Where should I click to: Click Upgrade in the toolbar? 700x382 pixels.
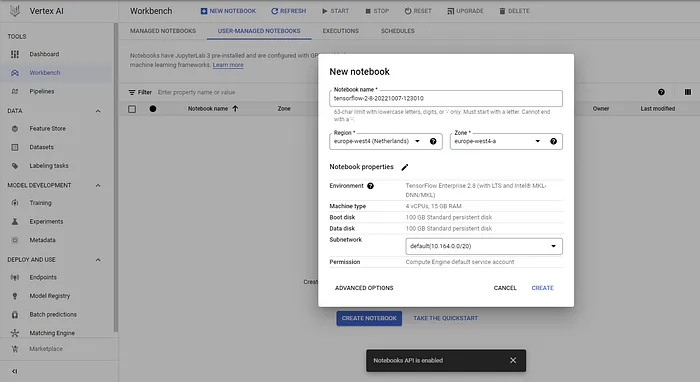coord(465,11)
